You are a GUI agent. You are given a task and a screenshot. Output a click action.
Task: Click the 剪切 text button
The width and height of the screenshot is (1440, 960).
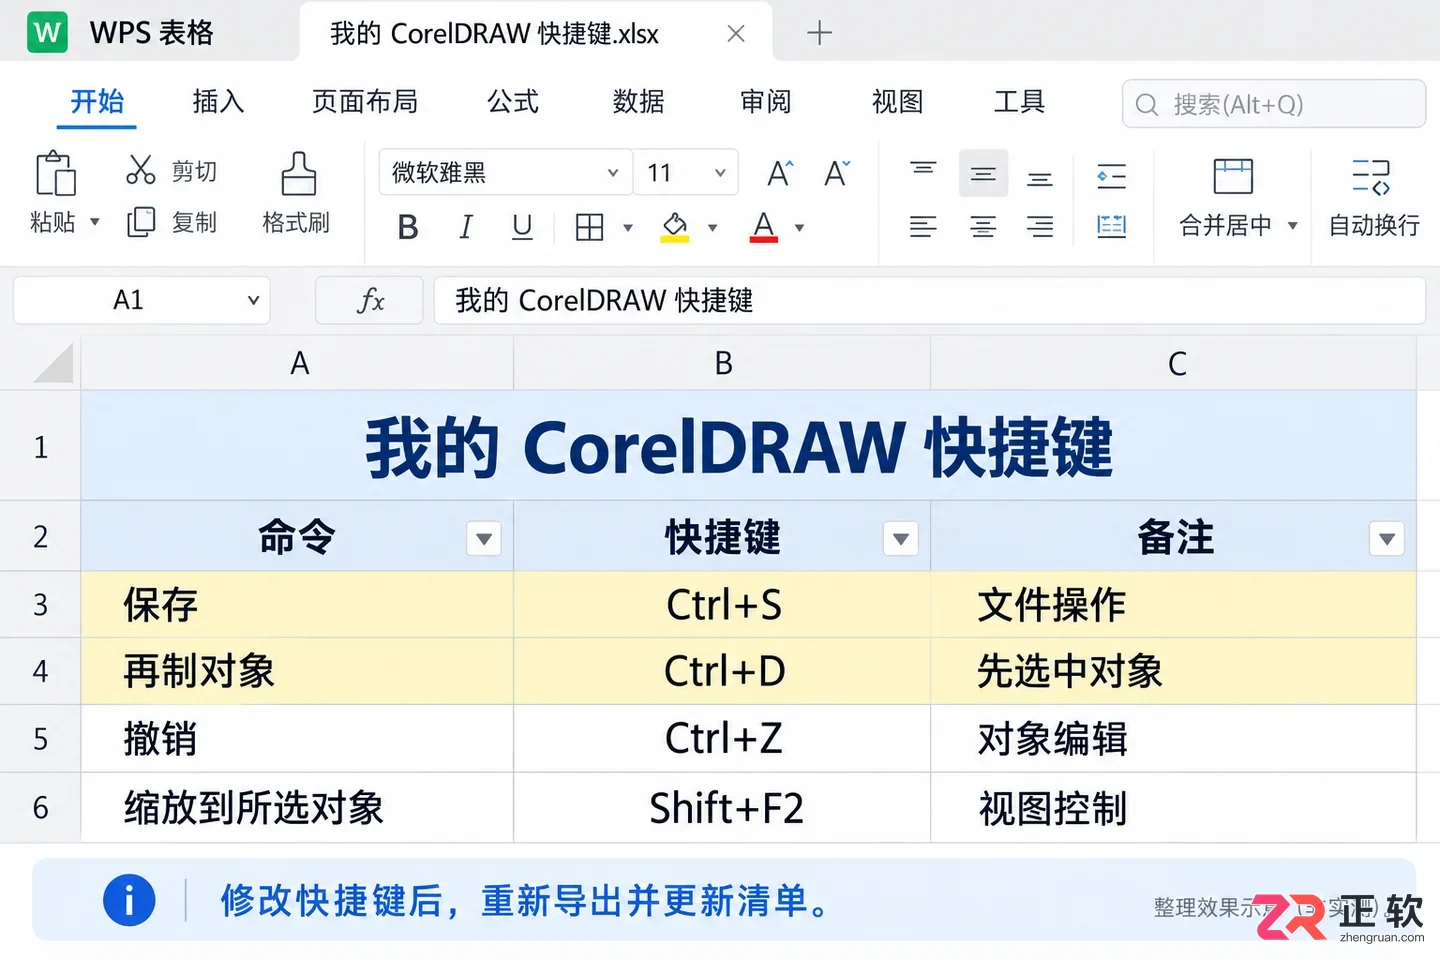pyautogui.click(x=194, y=171)
